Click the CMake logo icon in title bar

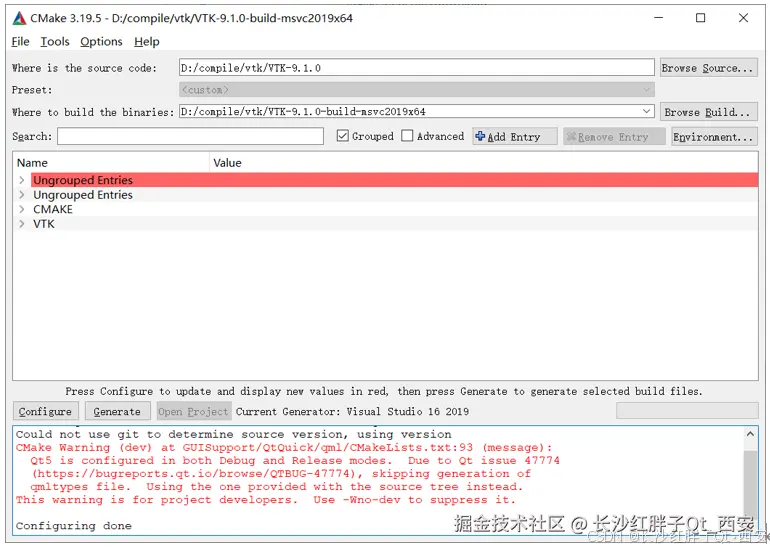(x=19, y=18)
